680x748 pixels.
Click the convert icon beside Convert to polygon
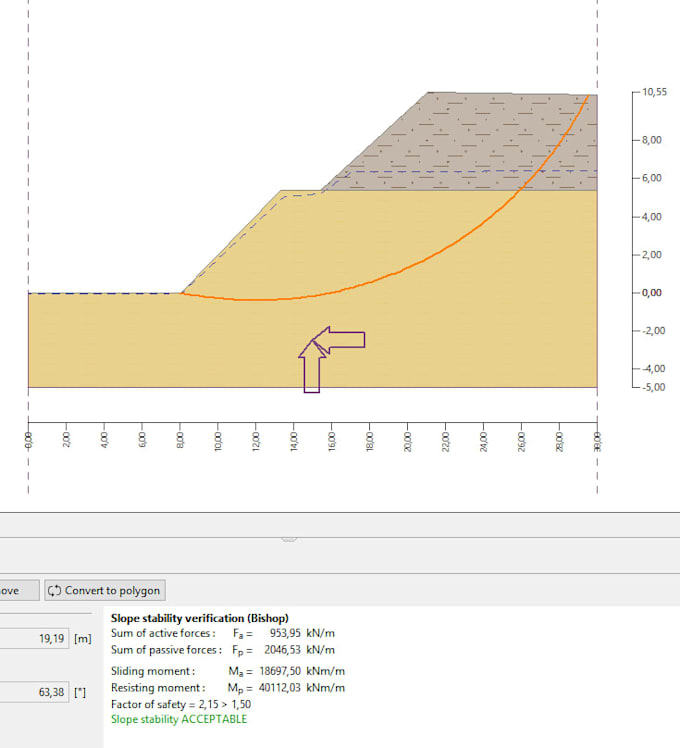(54, 590)
